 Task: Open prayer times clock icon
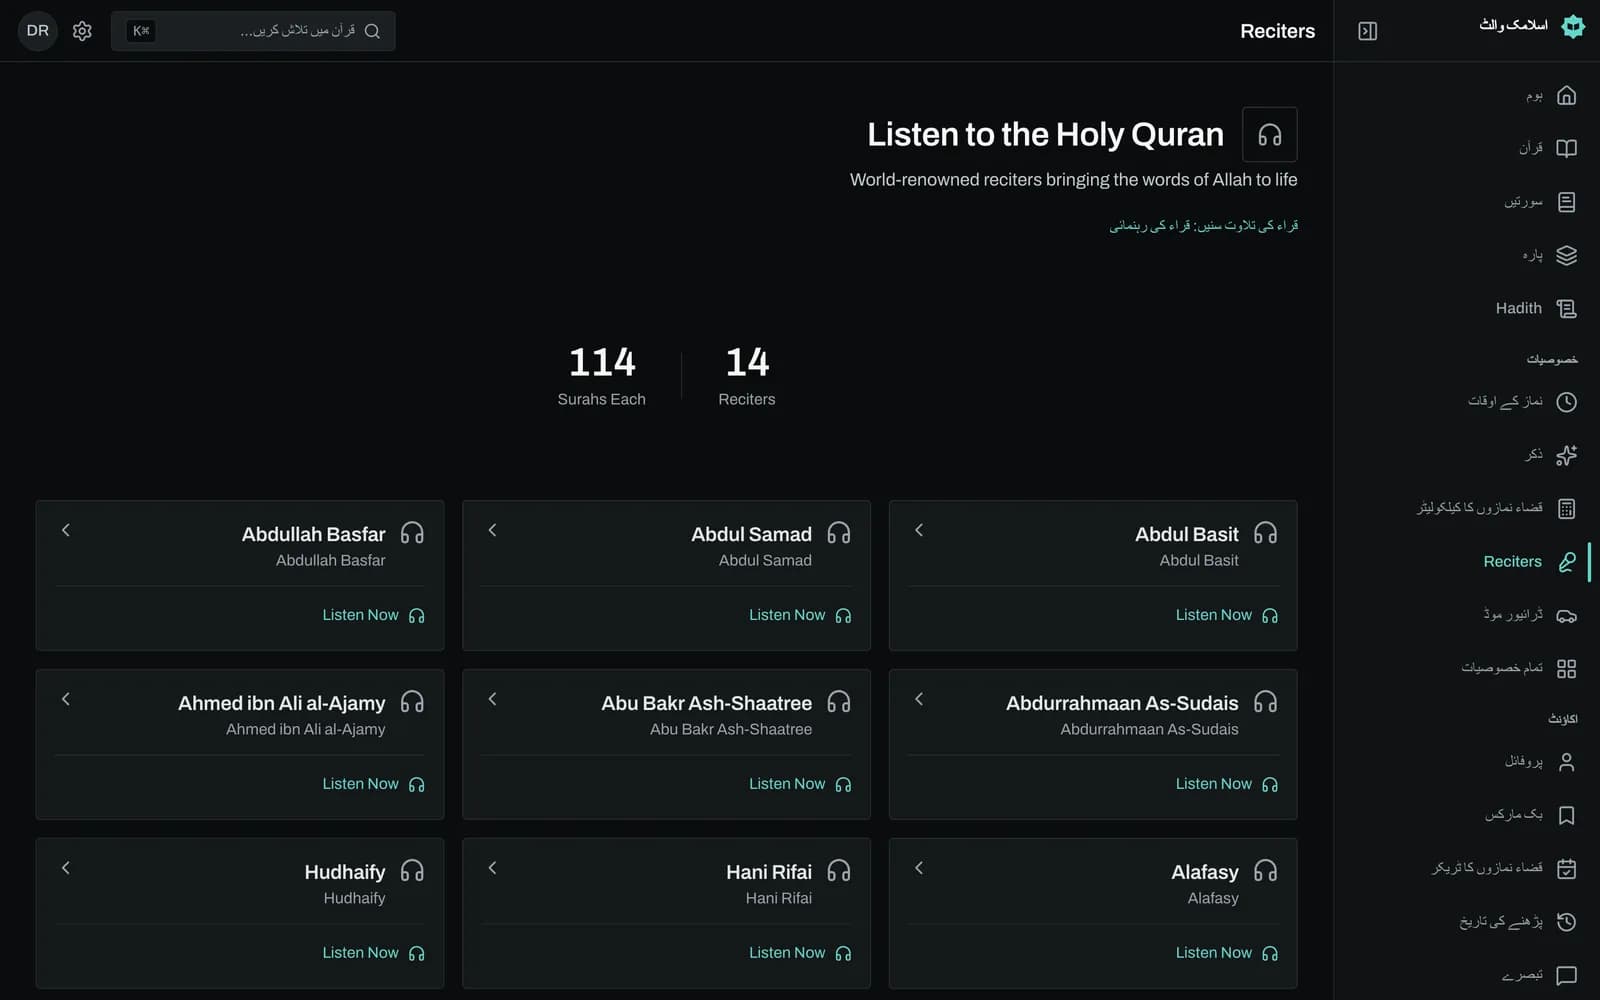pyautogui.click(x=1566, y=401)
